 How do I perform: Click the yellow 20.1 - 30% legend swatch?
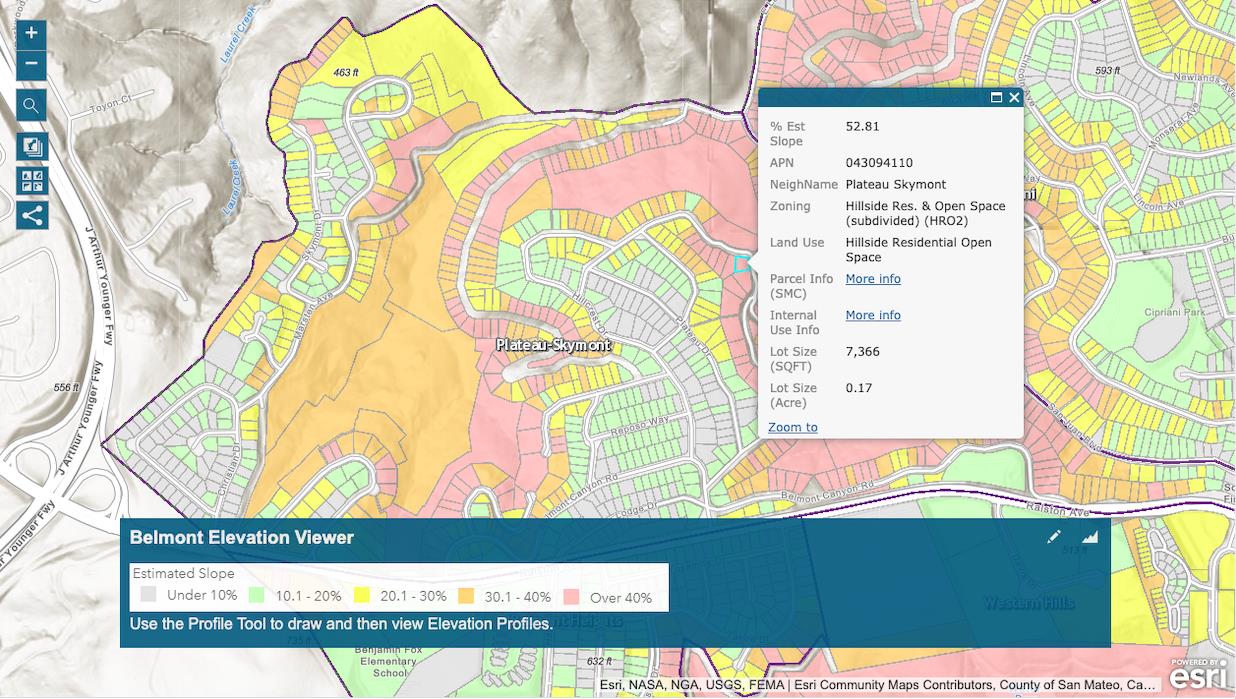click(362, 596)
